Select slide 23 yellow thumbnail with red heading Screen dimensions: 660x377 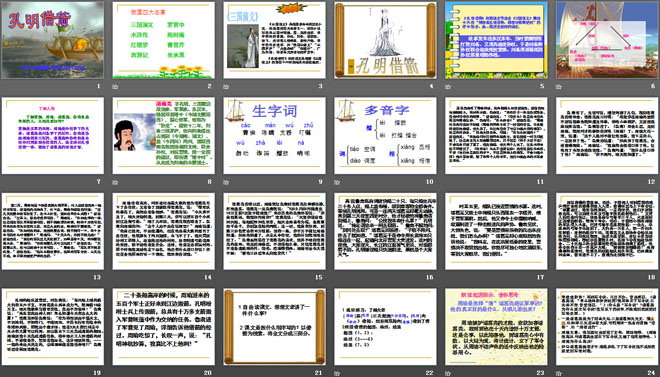[x=496, y=327]
